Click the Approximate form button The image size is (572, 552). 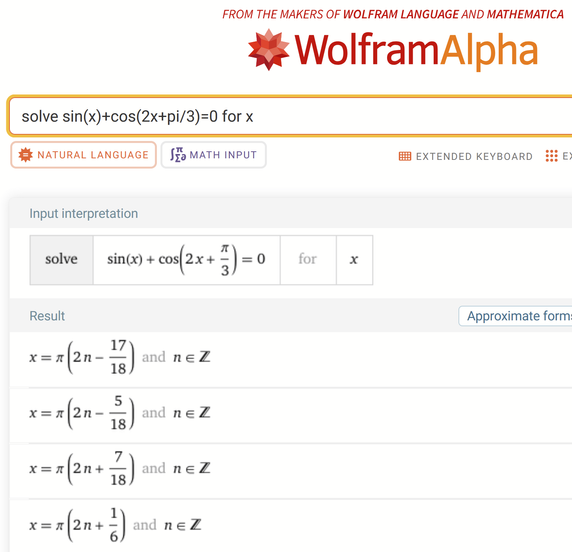pyautogui.click(x=515, y=316)
